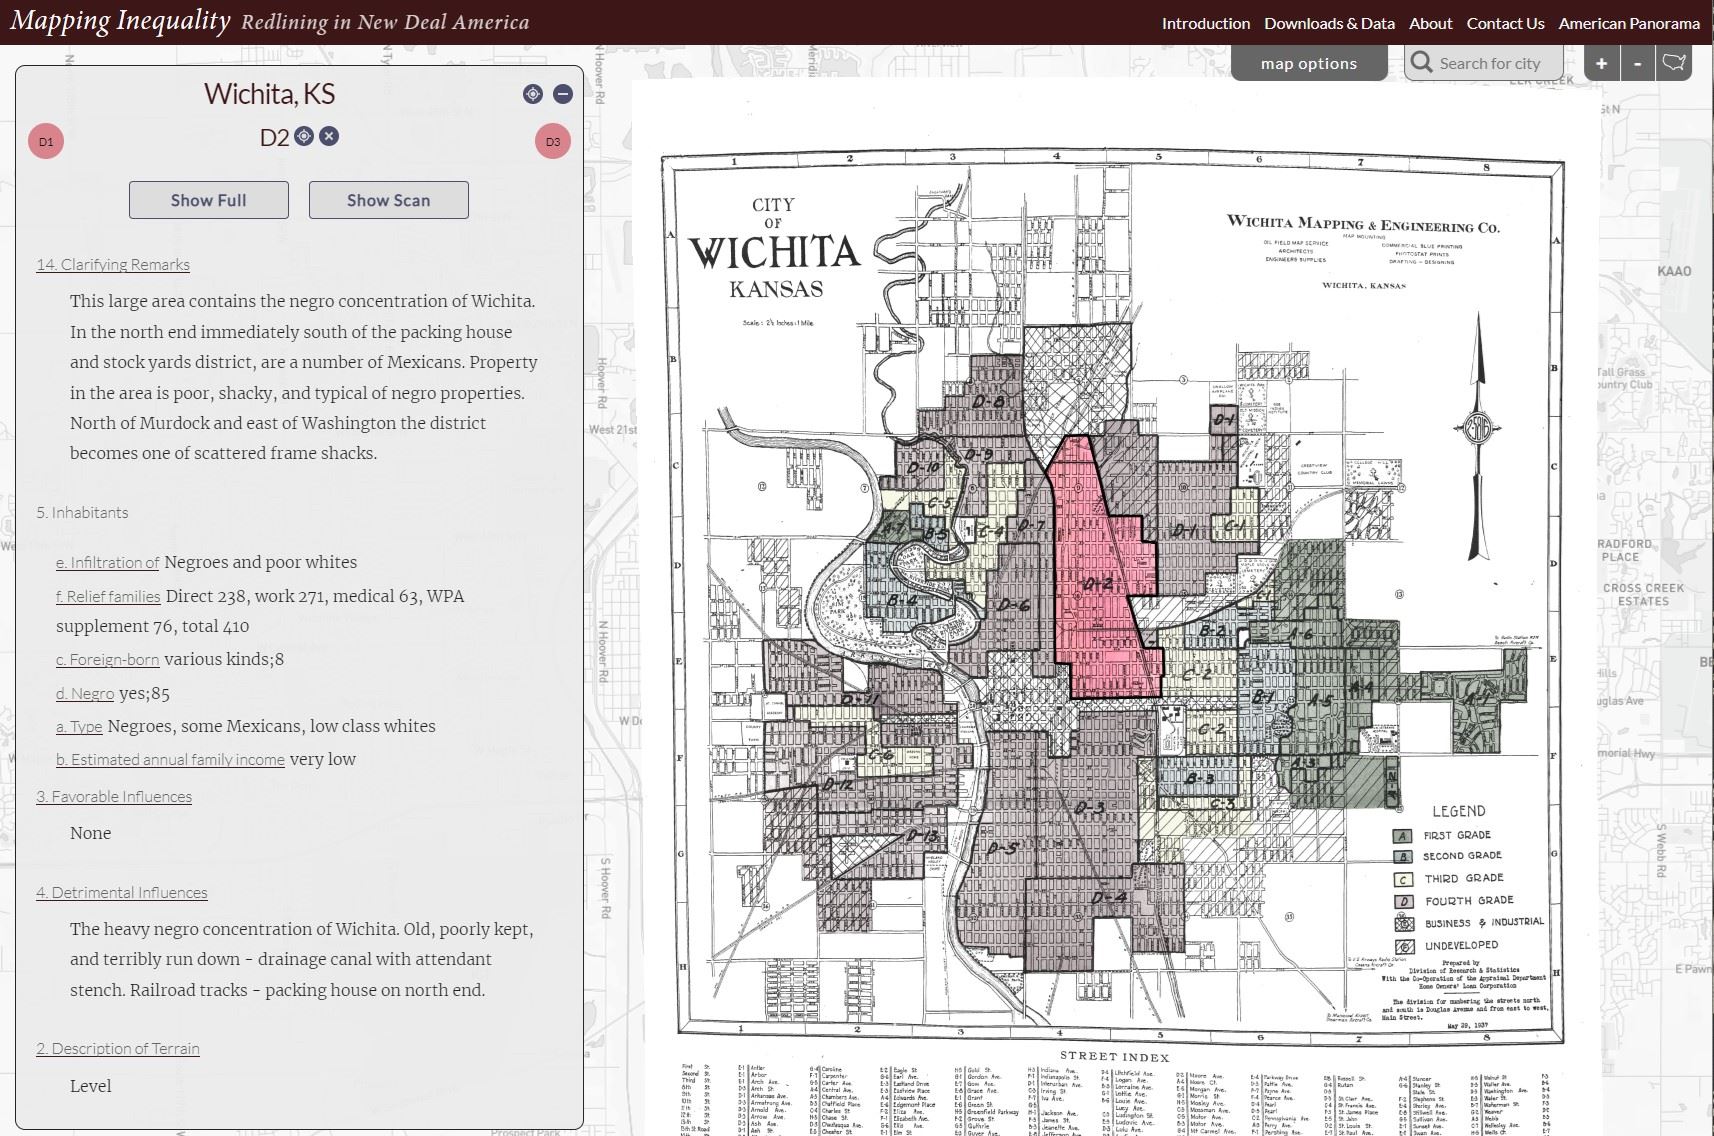Click the Wichita, KS city title

point(270,94)
